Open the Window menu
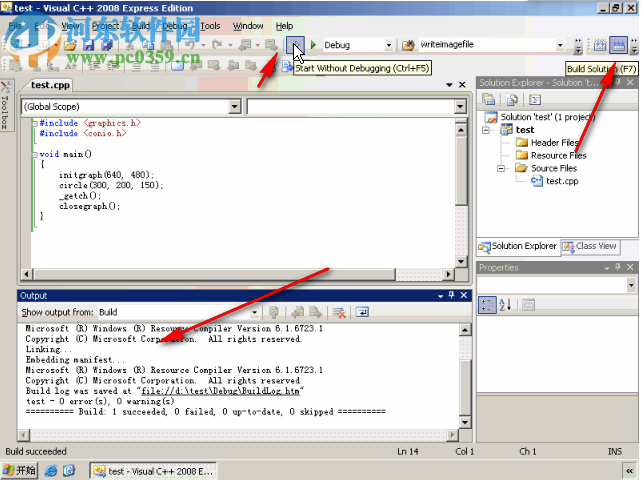The image size is (641, 480). coord(248,26)
